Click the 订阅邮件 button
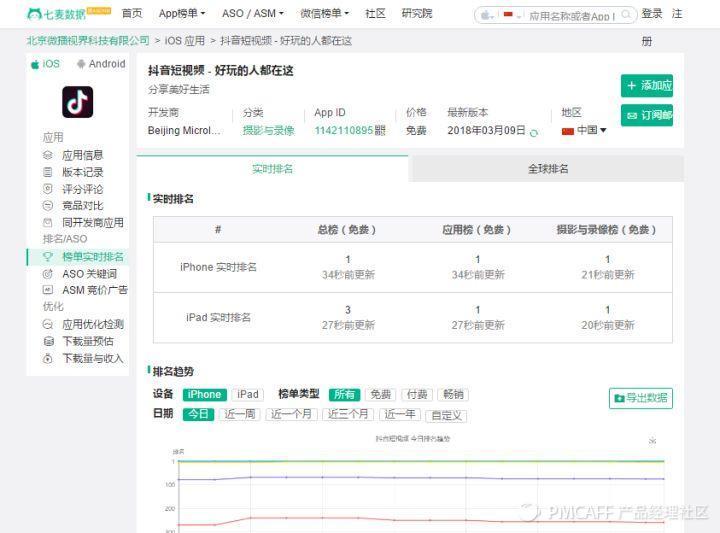The image size is (720, 533). coord(647,115)
